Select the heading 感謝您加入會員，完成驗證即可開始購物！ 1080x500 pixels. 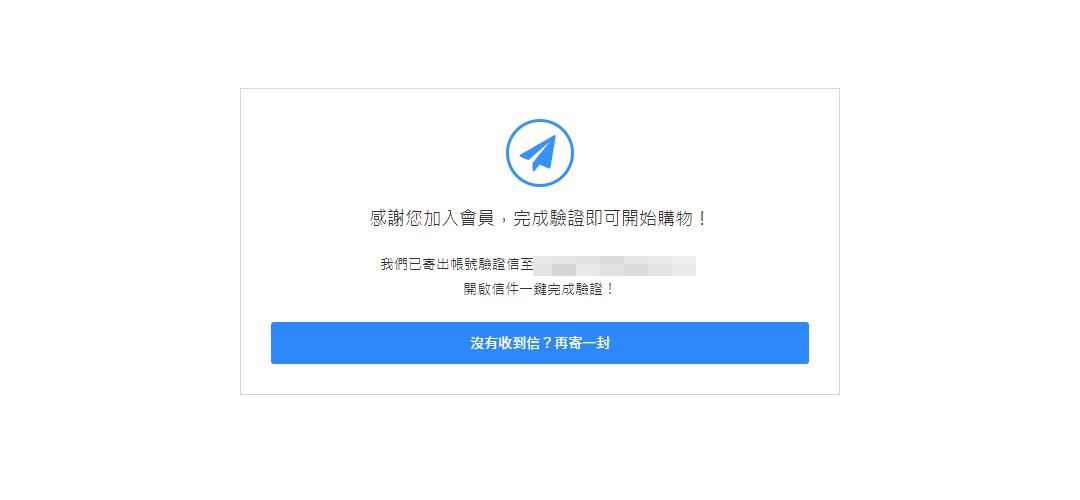pos(539,219)
